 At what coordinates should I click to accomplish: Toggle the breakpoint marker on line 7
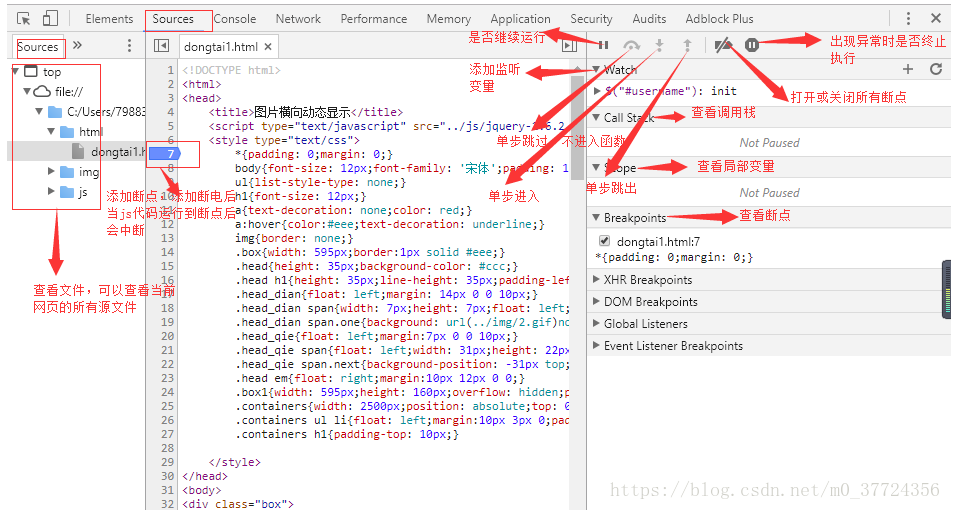[x=165, y=154]
